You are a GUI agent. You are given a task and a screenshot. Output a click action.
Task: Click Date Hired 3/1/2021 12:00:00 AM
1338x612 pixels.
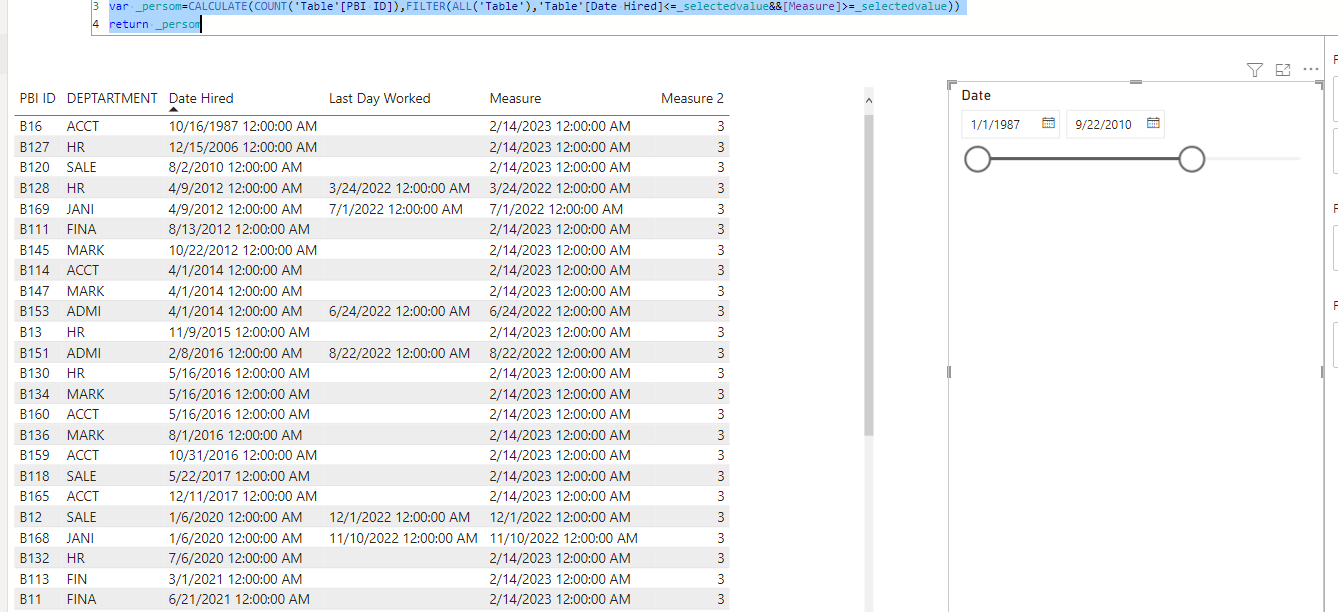[235, 579]
